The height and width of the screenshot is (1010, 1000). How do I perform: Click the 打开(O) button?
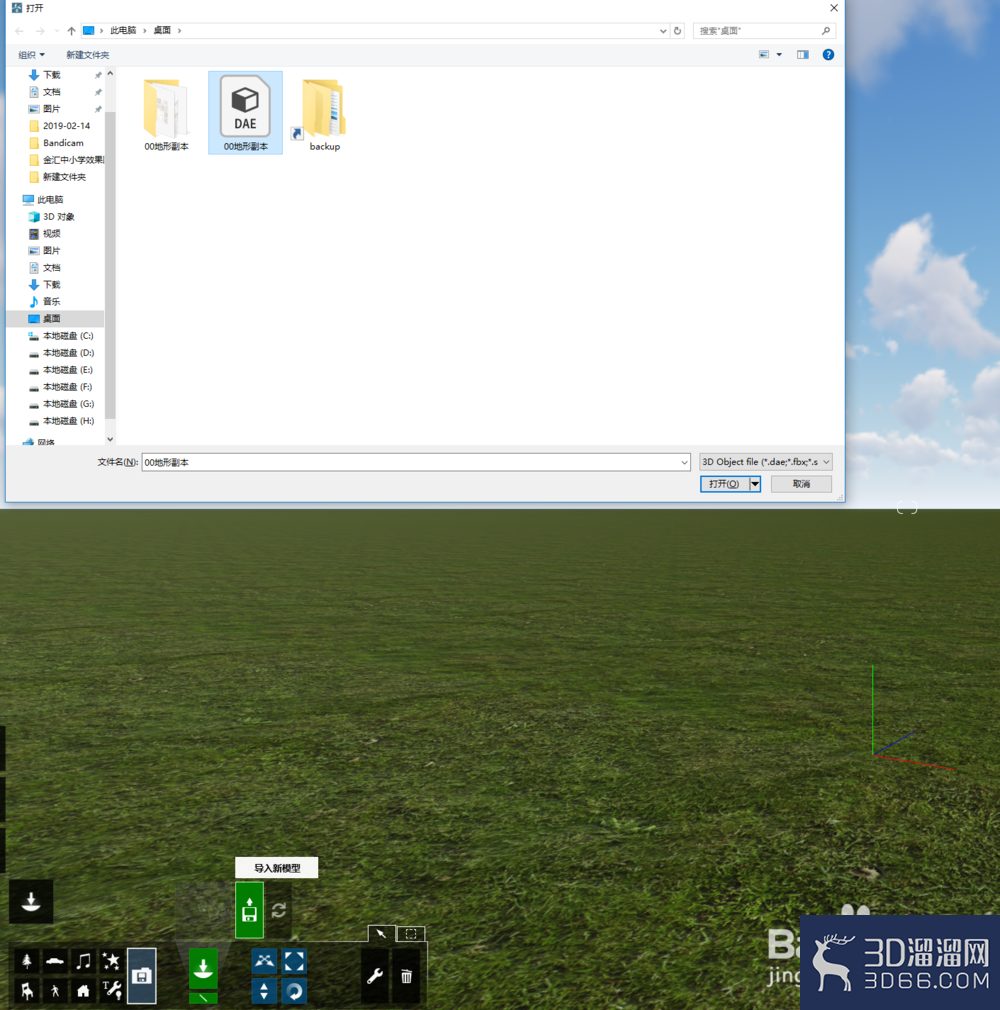pyautogui.click(x=724, y=484)
